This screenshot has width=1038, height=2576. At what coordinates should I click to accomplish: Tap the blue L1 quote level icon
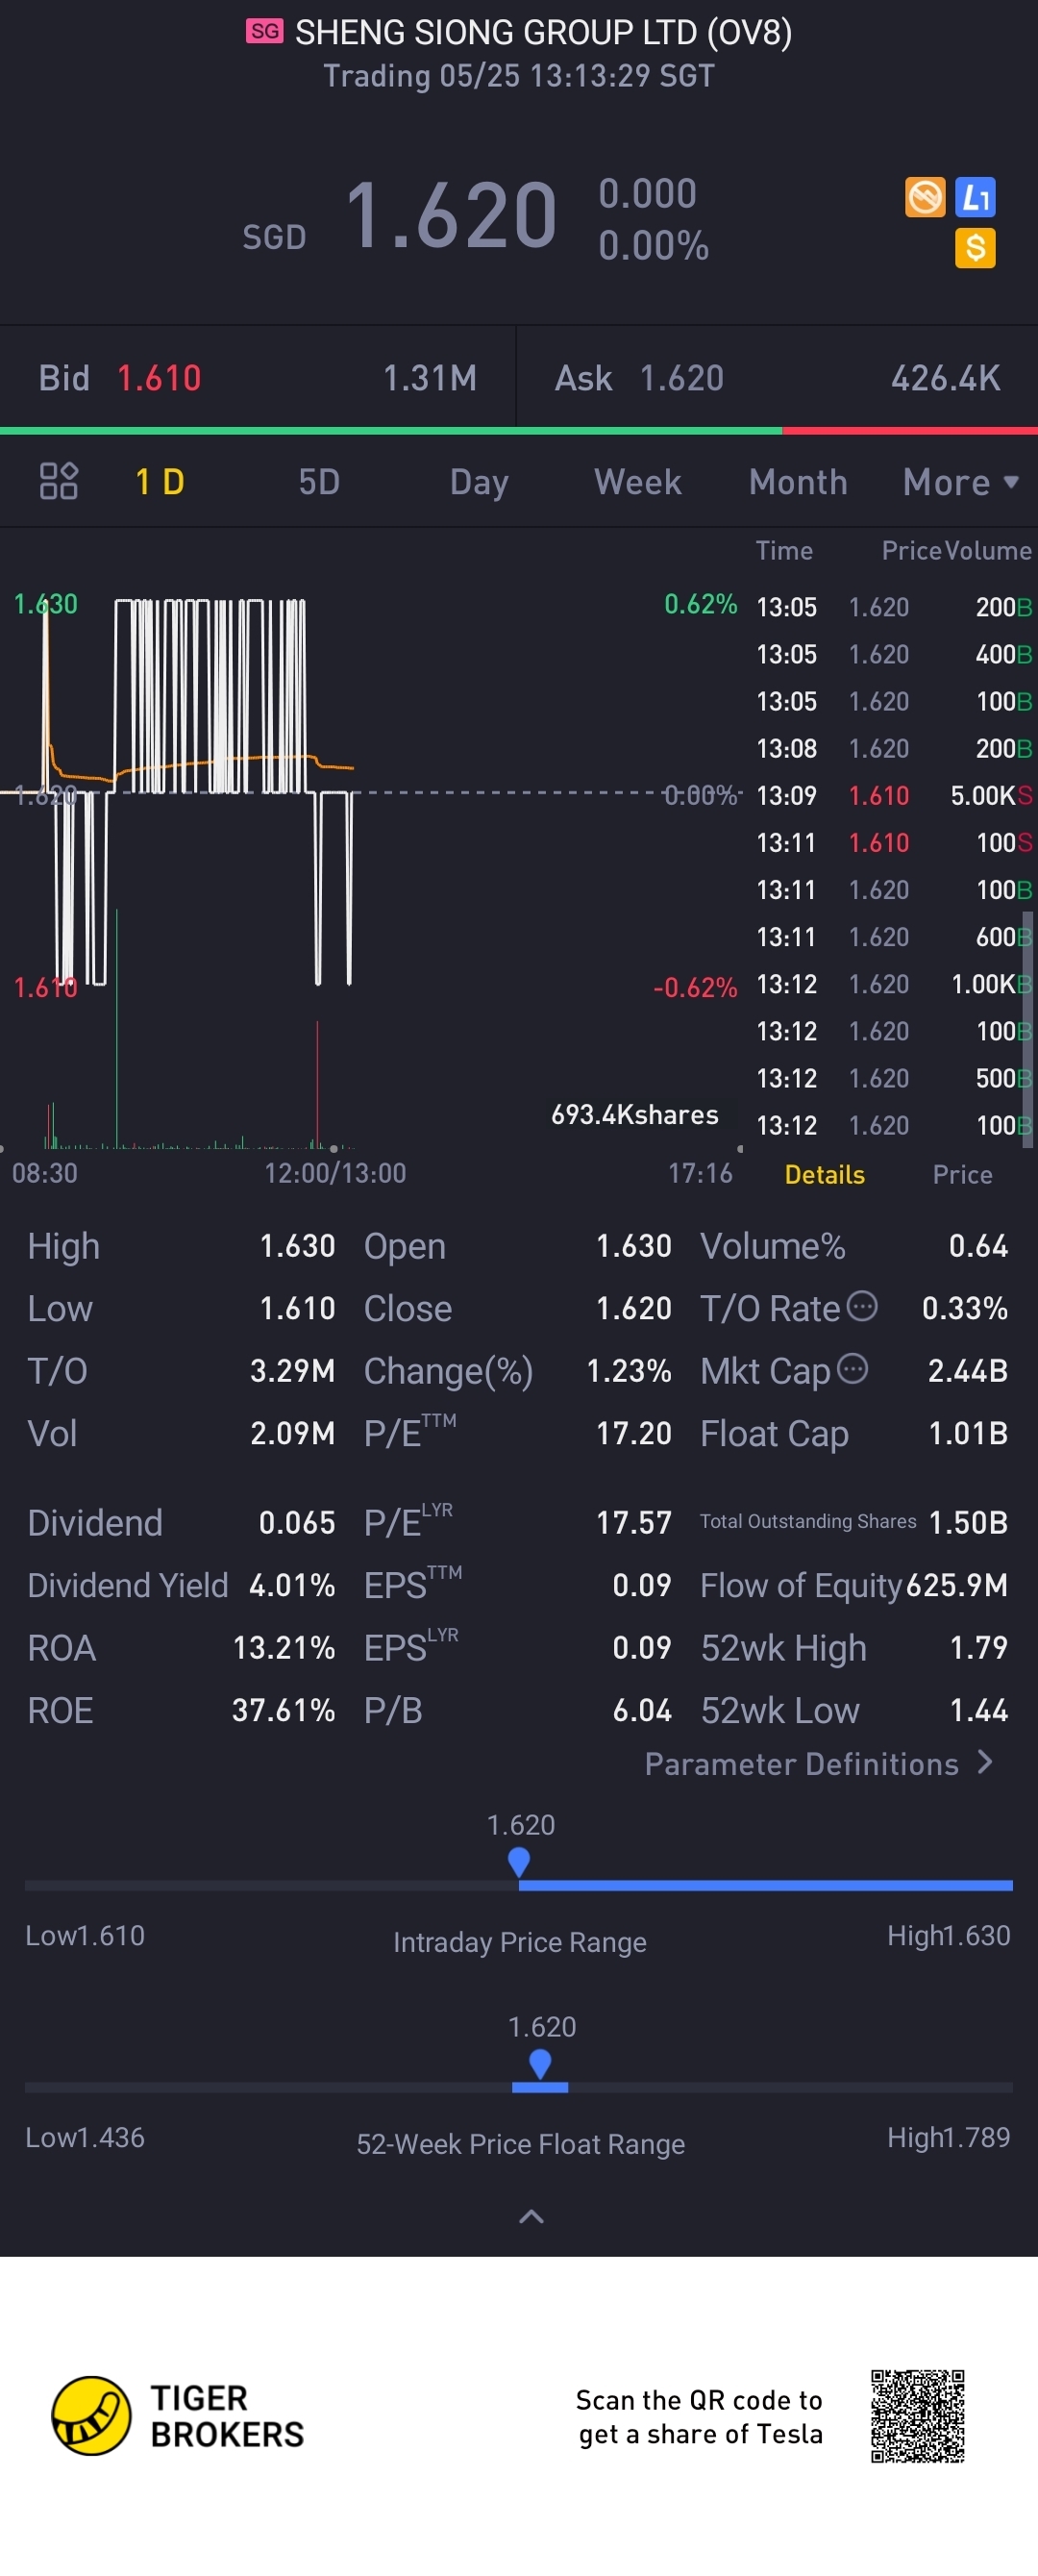point(975,197)
